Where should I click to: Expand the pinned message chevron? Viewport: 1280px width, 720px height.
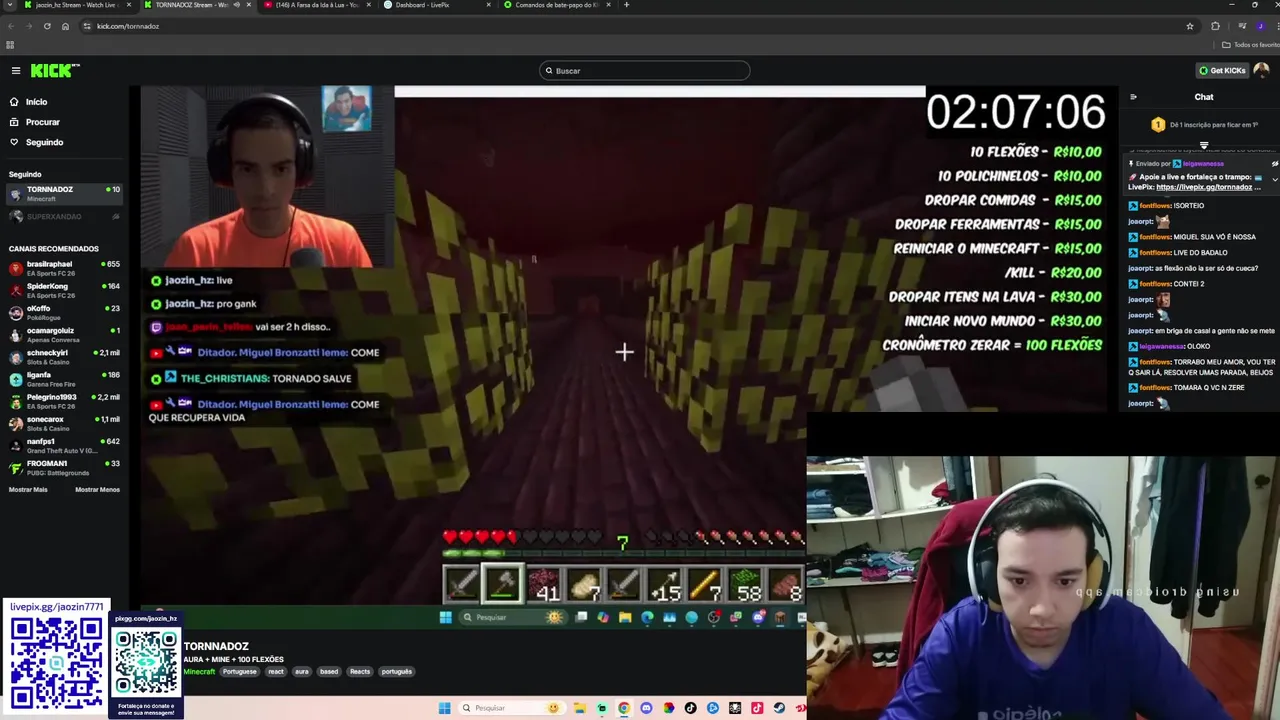pos(1274,180)
